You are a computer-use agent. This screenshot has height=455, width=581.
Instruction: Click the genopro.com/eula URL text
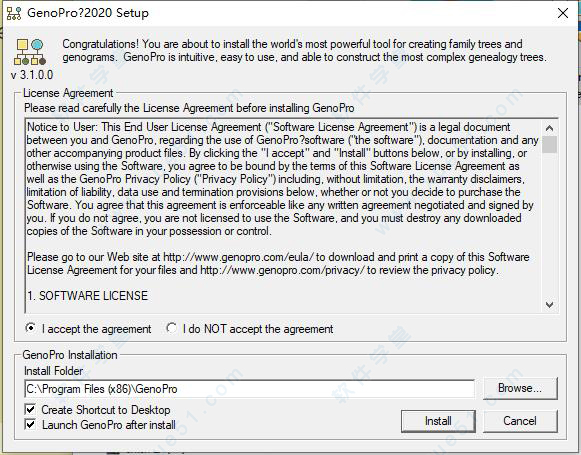point(239,257)
